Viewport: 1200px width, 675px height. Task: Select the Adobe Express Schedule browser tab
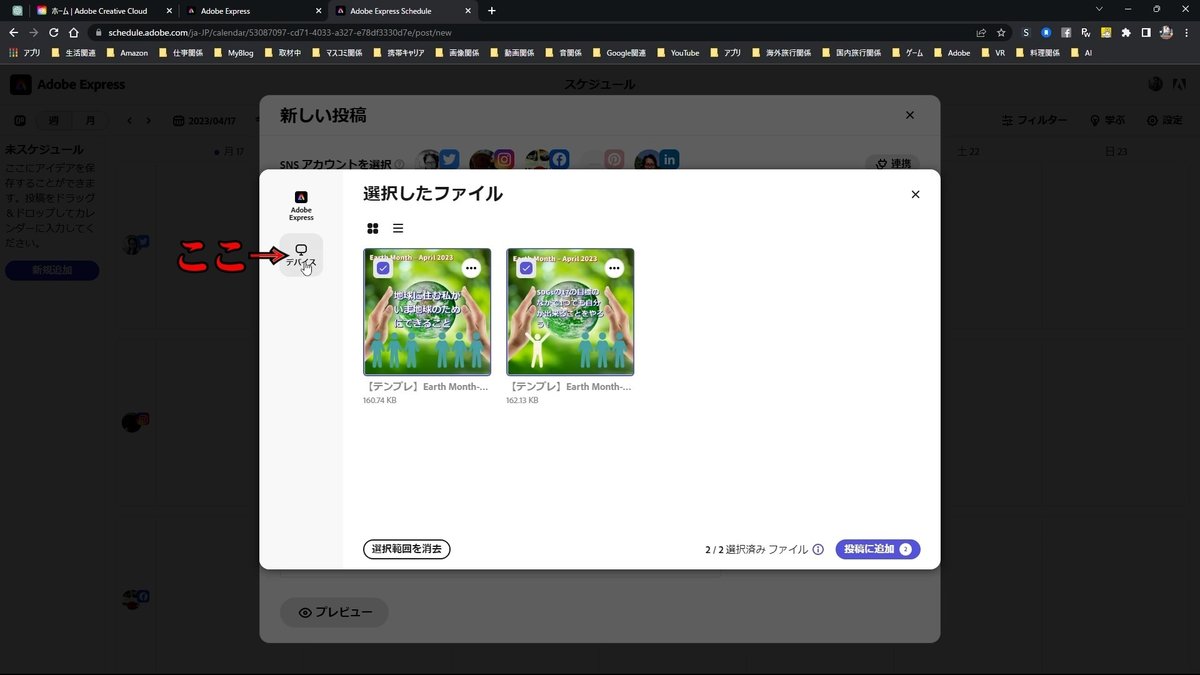pos(404,10)
